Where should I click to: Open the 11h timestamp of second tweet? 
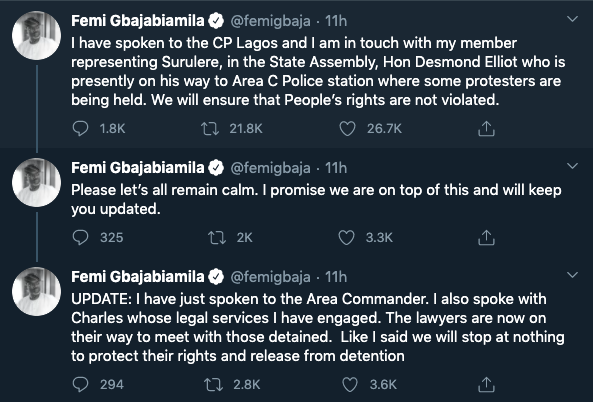[336, 168]
